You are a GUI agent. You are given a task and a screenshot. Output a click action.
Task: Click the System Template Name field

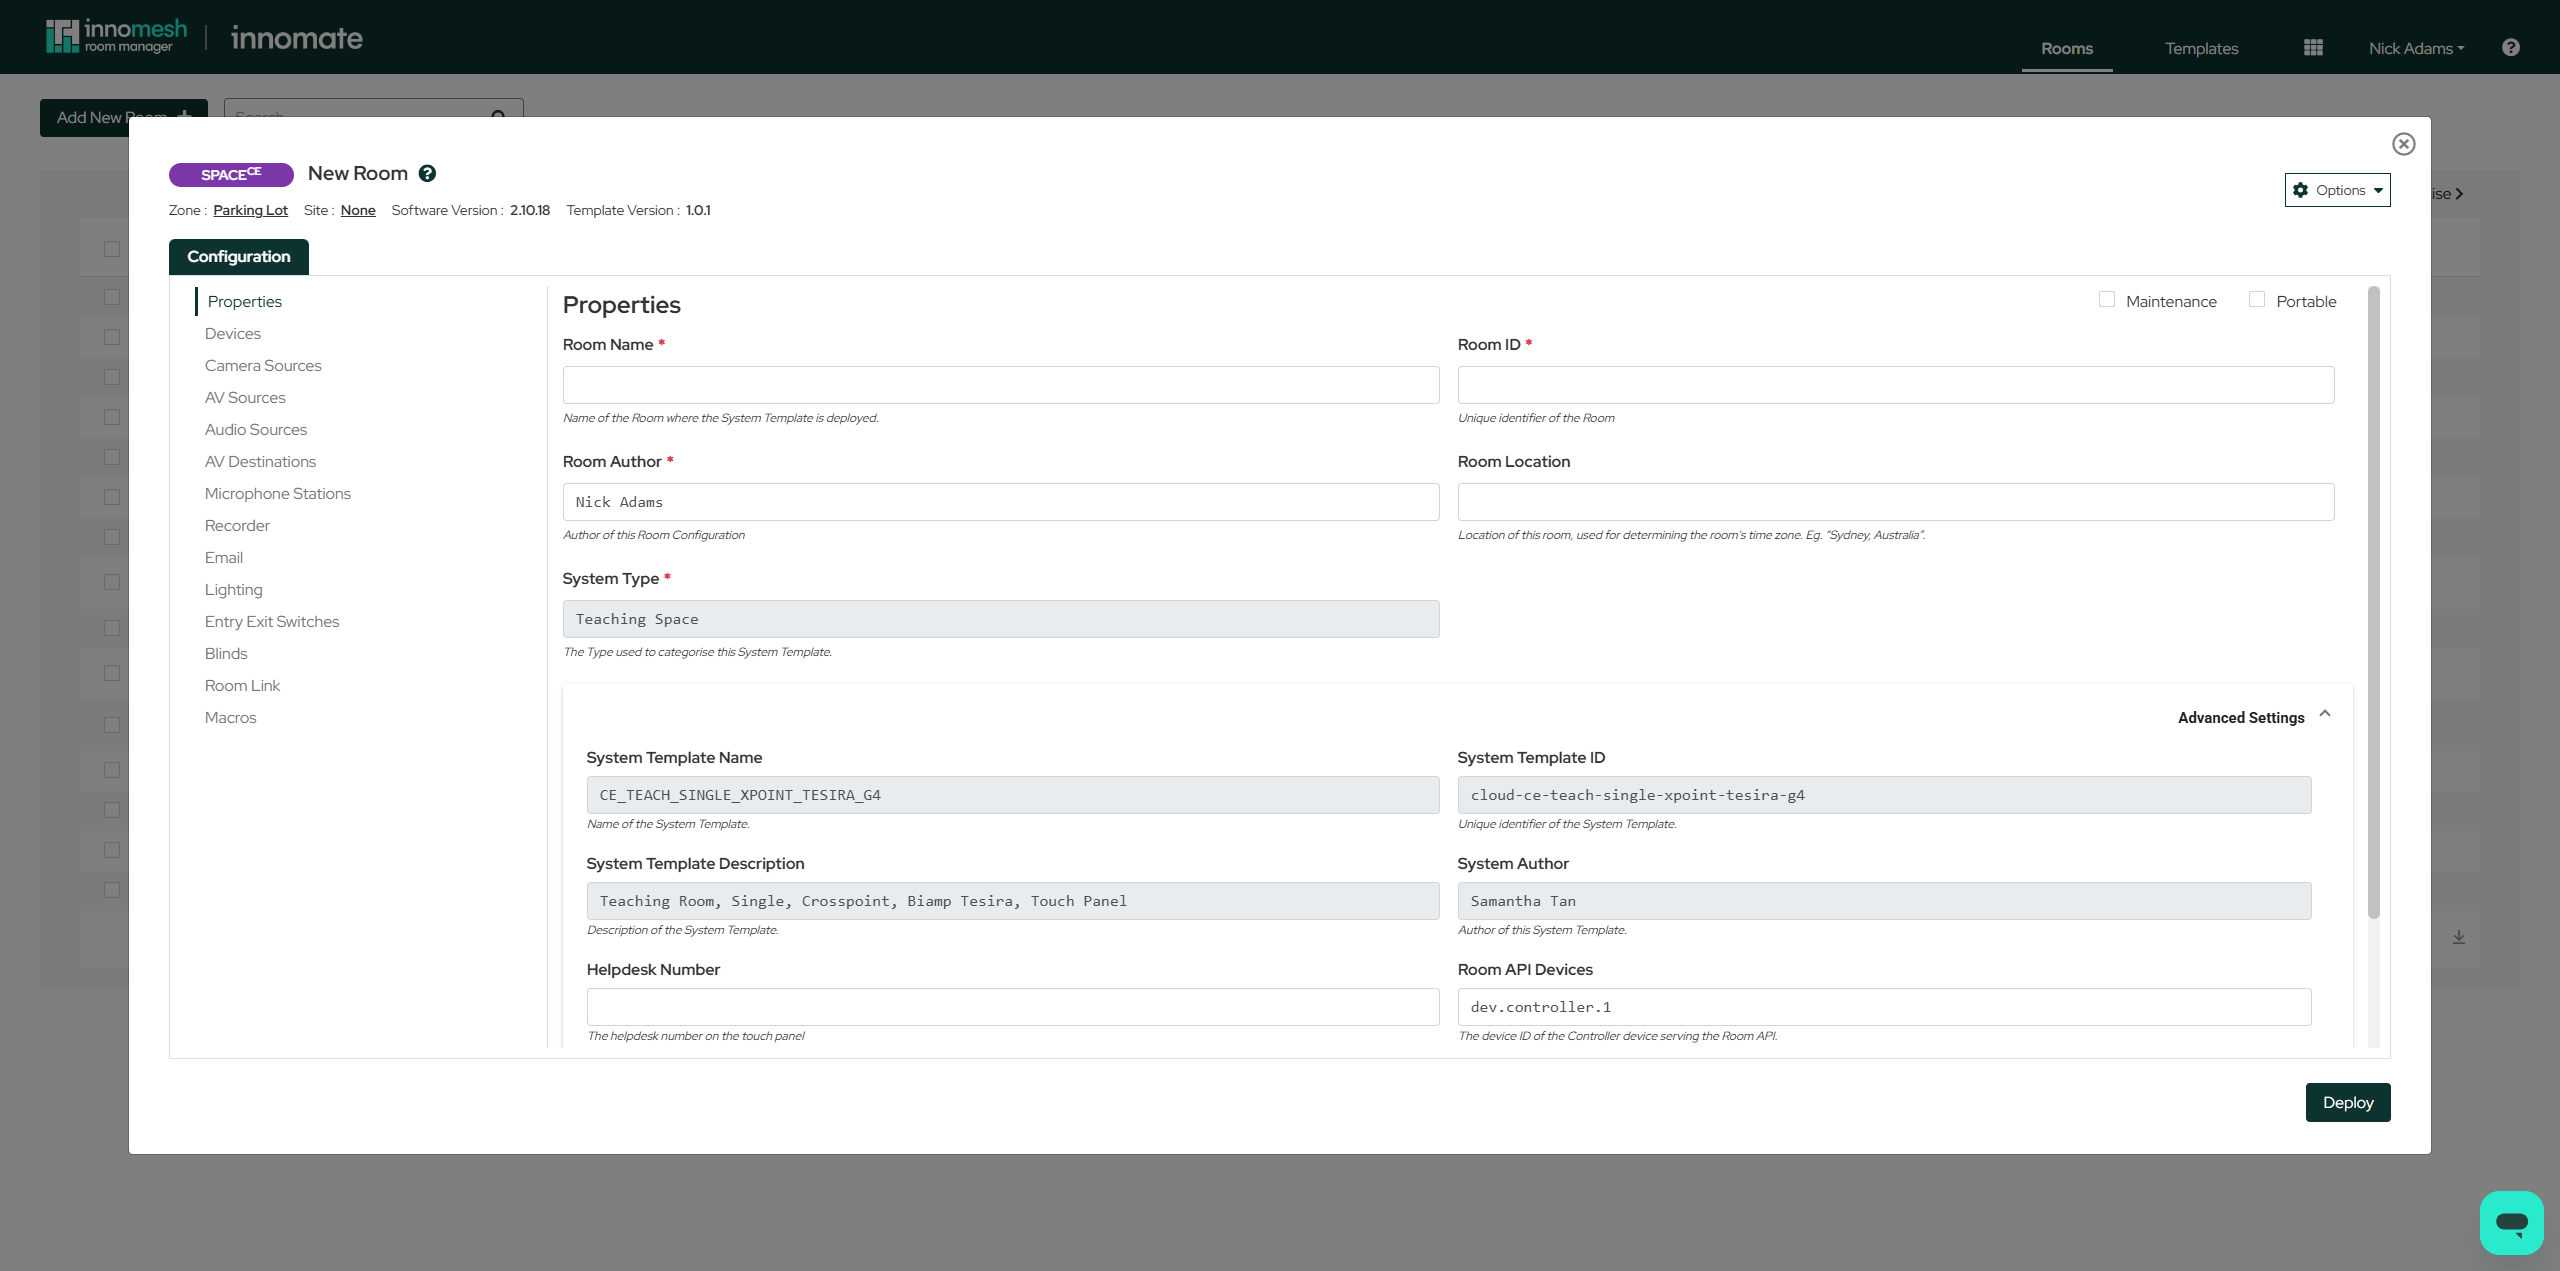click(x=1013, y=795)
